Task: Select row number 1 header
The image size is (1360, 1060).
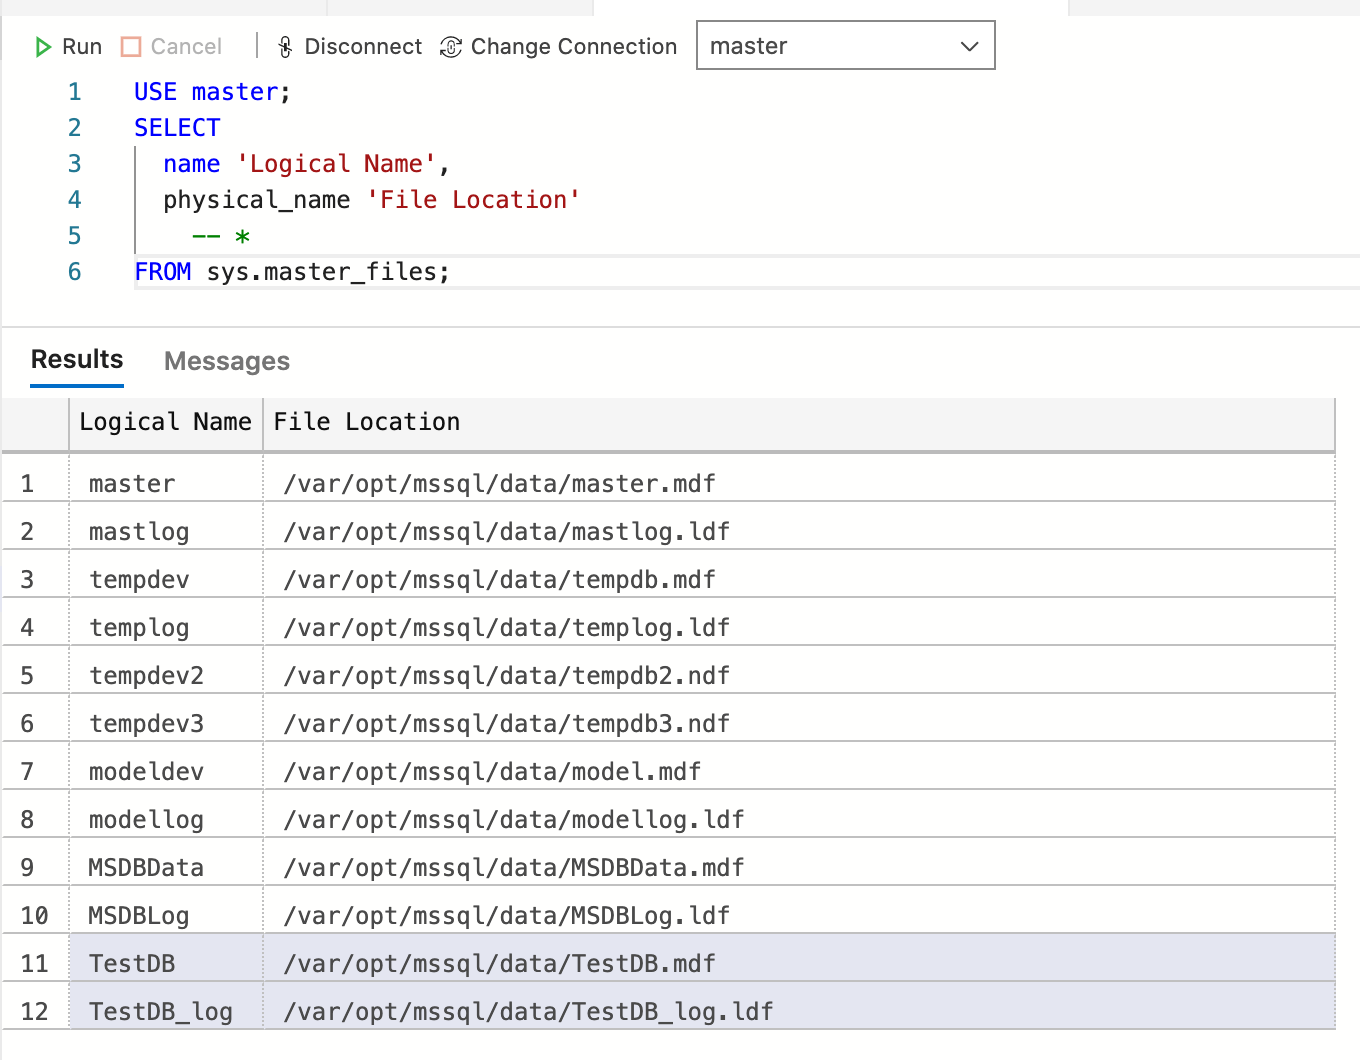Action: [28, 484]
